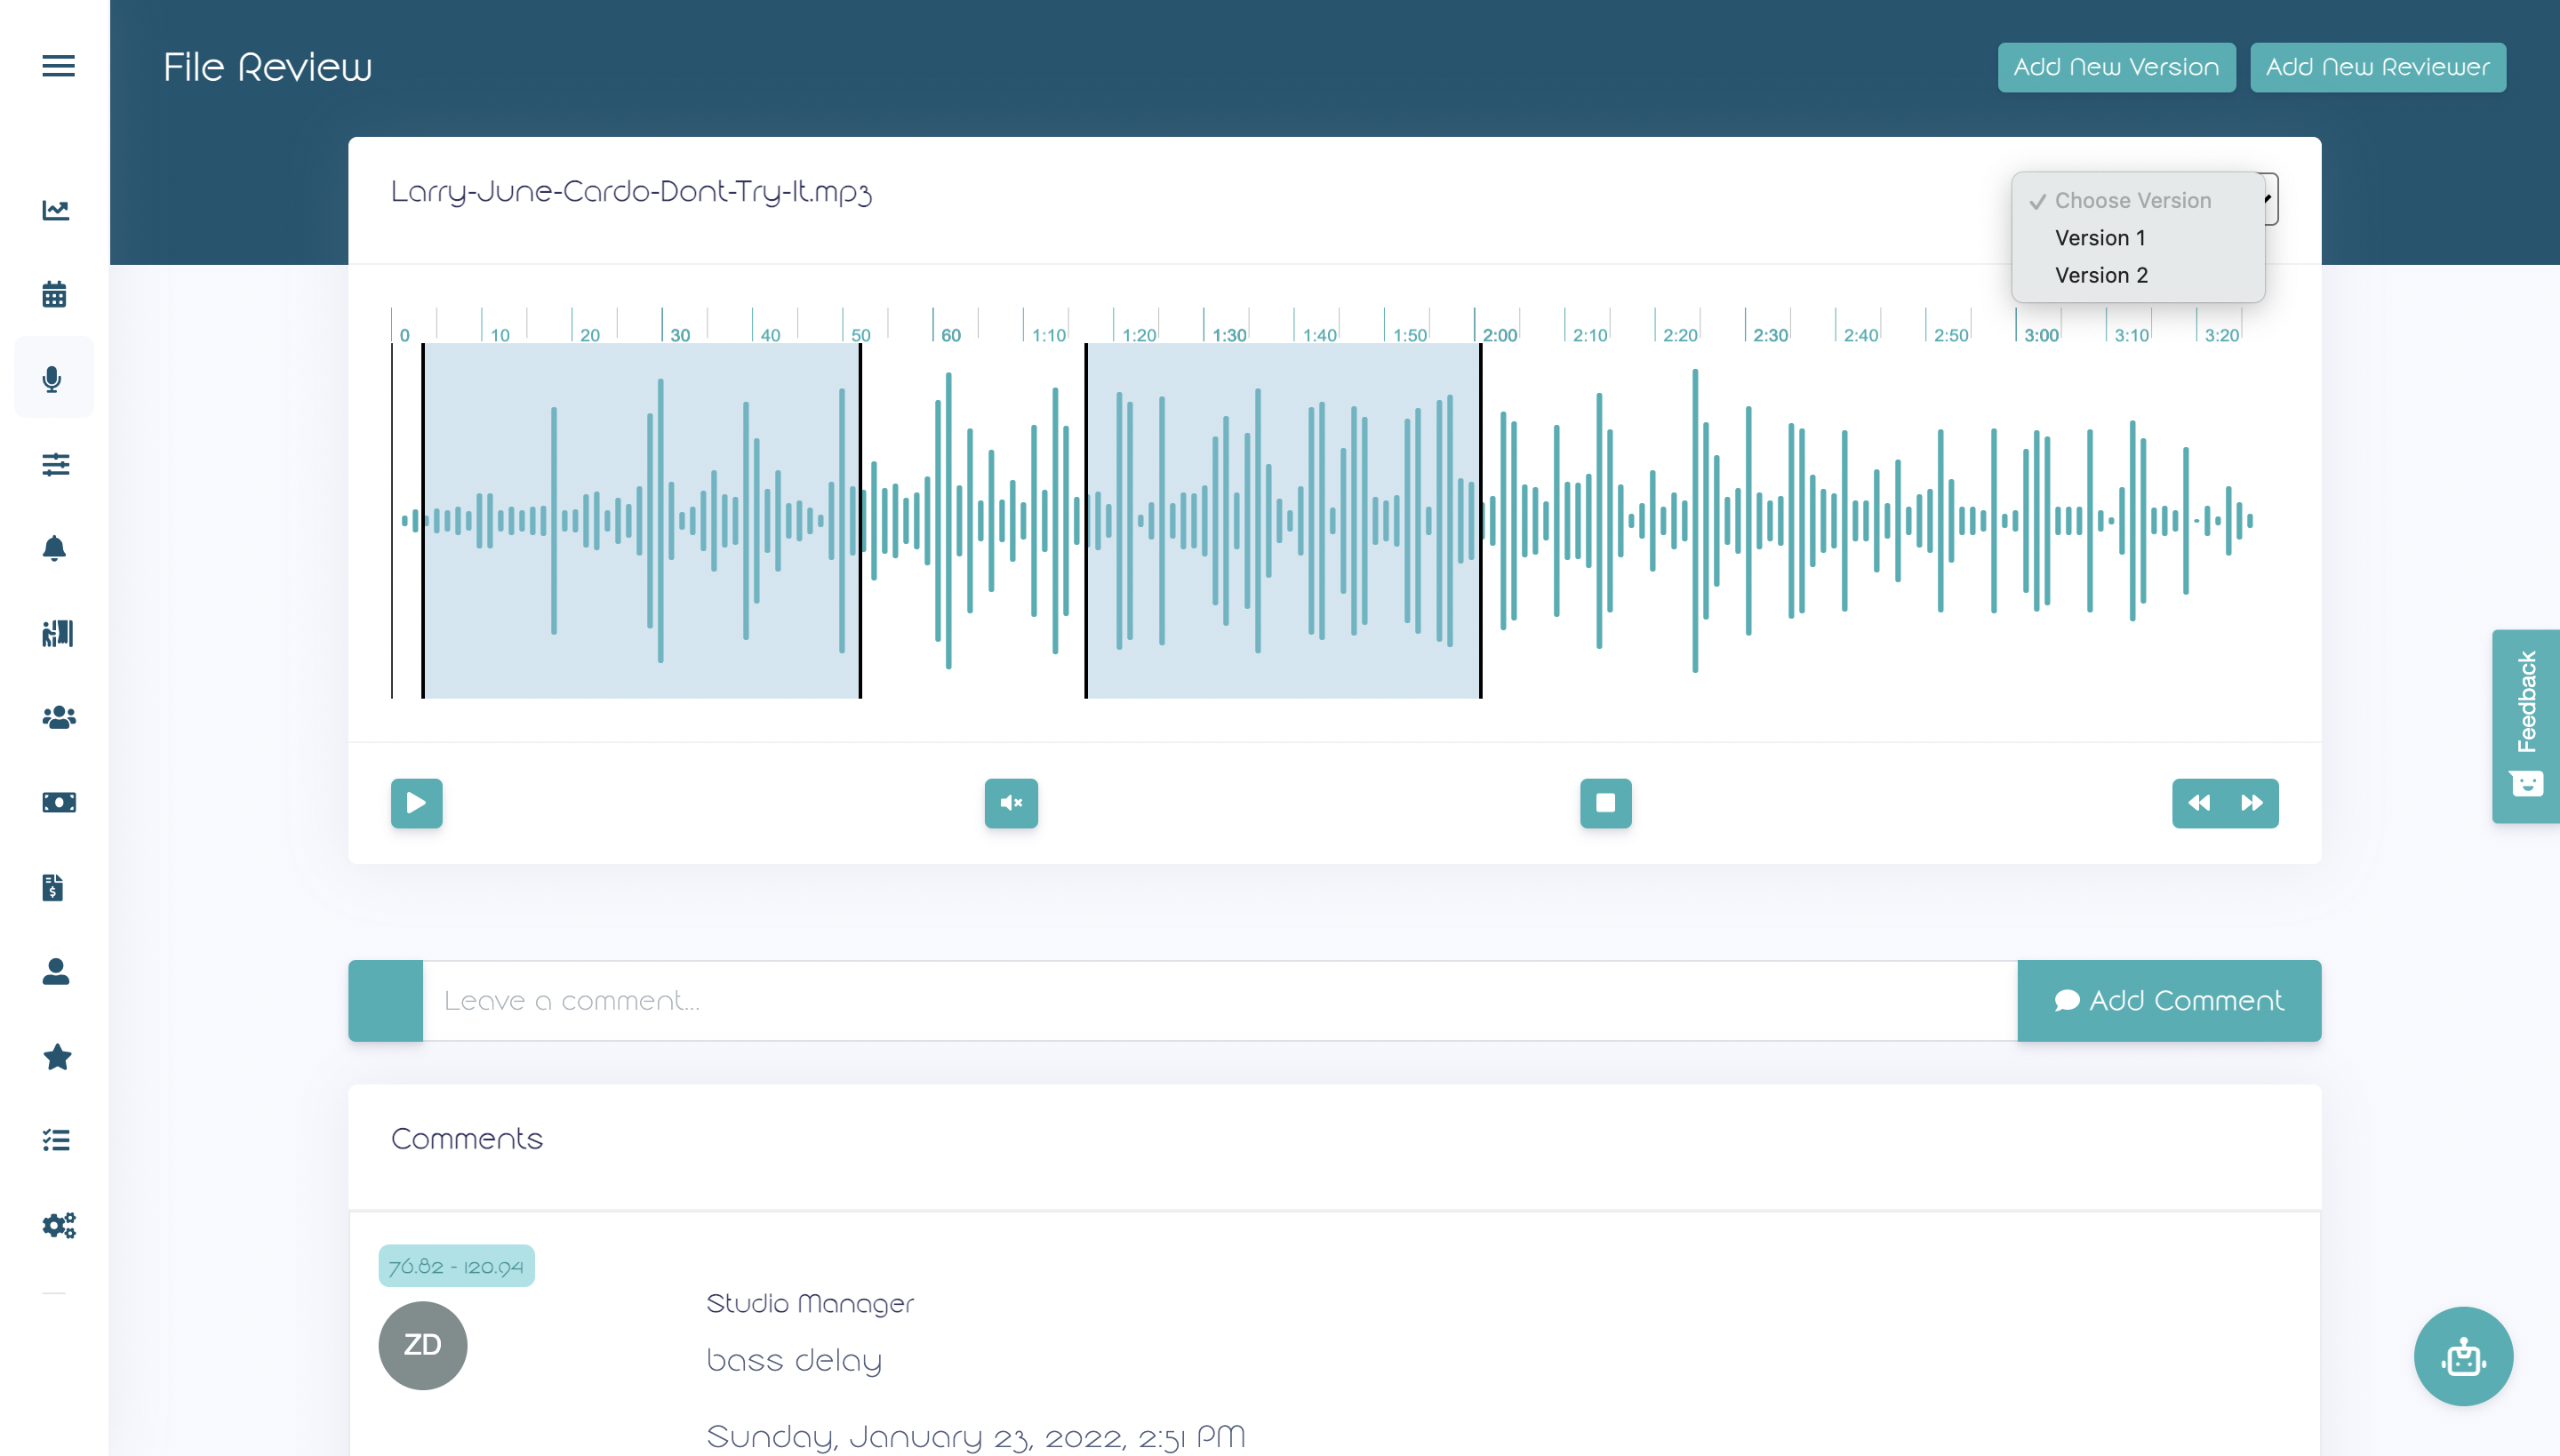Open the payments money bill icon

coord(59,802)
